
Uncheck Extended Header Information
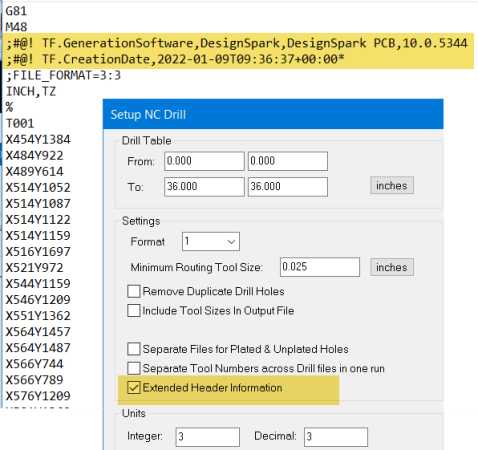(134, 388)
